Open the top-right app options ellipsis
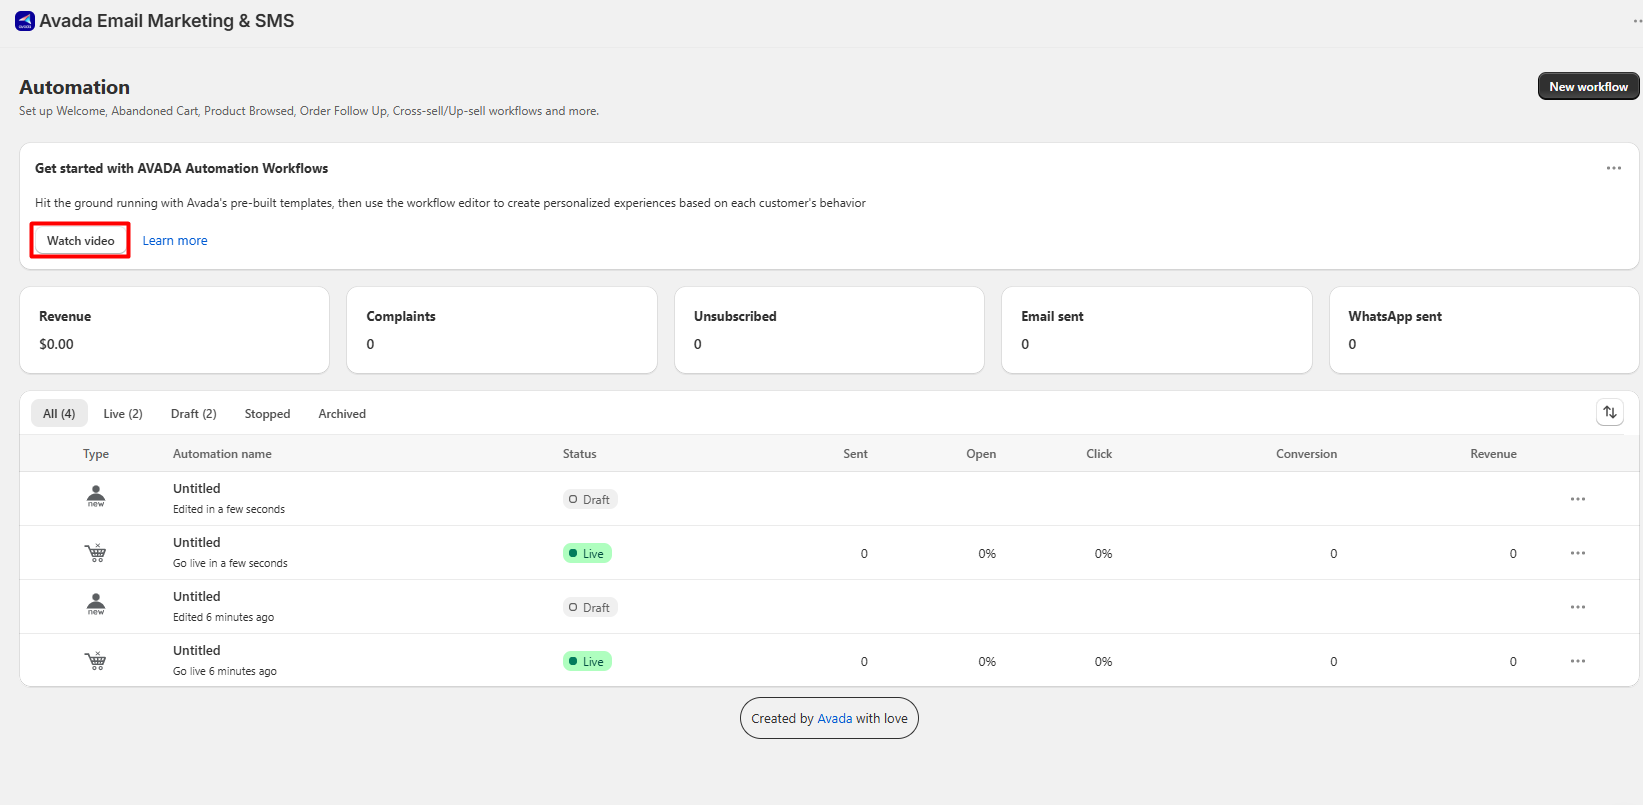1643x805 pixels. pos(1637,21)
